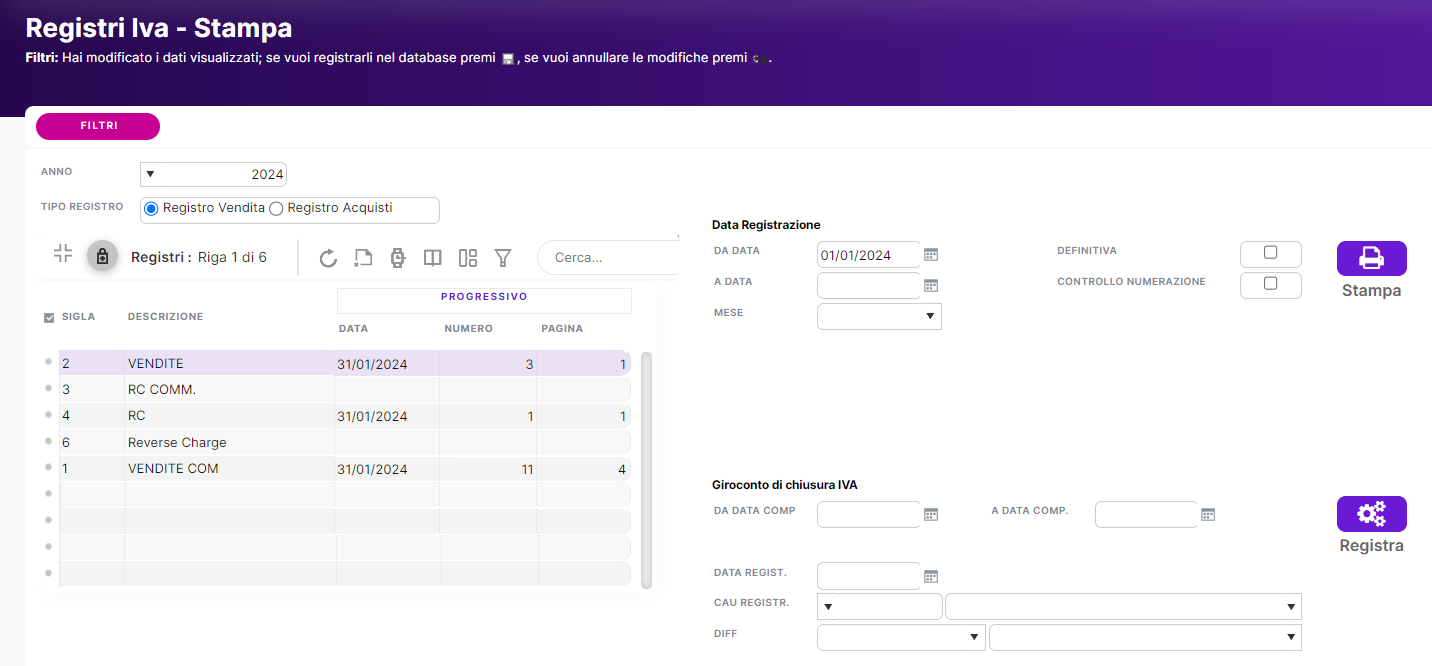The height and width of the screenshot is (666, 1432).
Task: Click the Progressivo group header
Action: click(484, 297)
